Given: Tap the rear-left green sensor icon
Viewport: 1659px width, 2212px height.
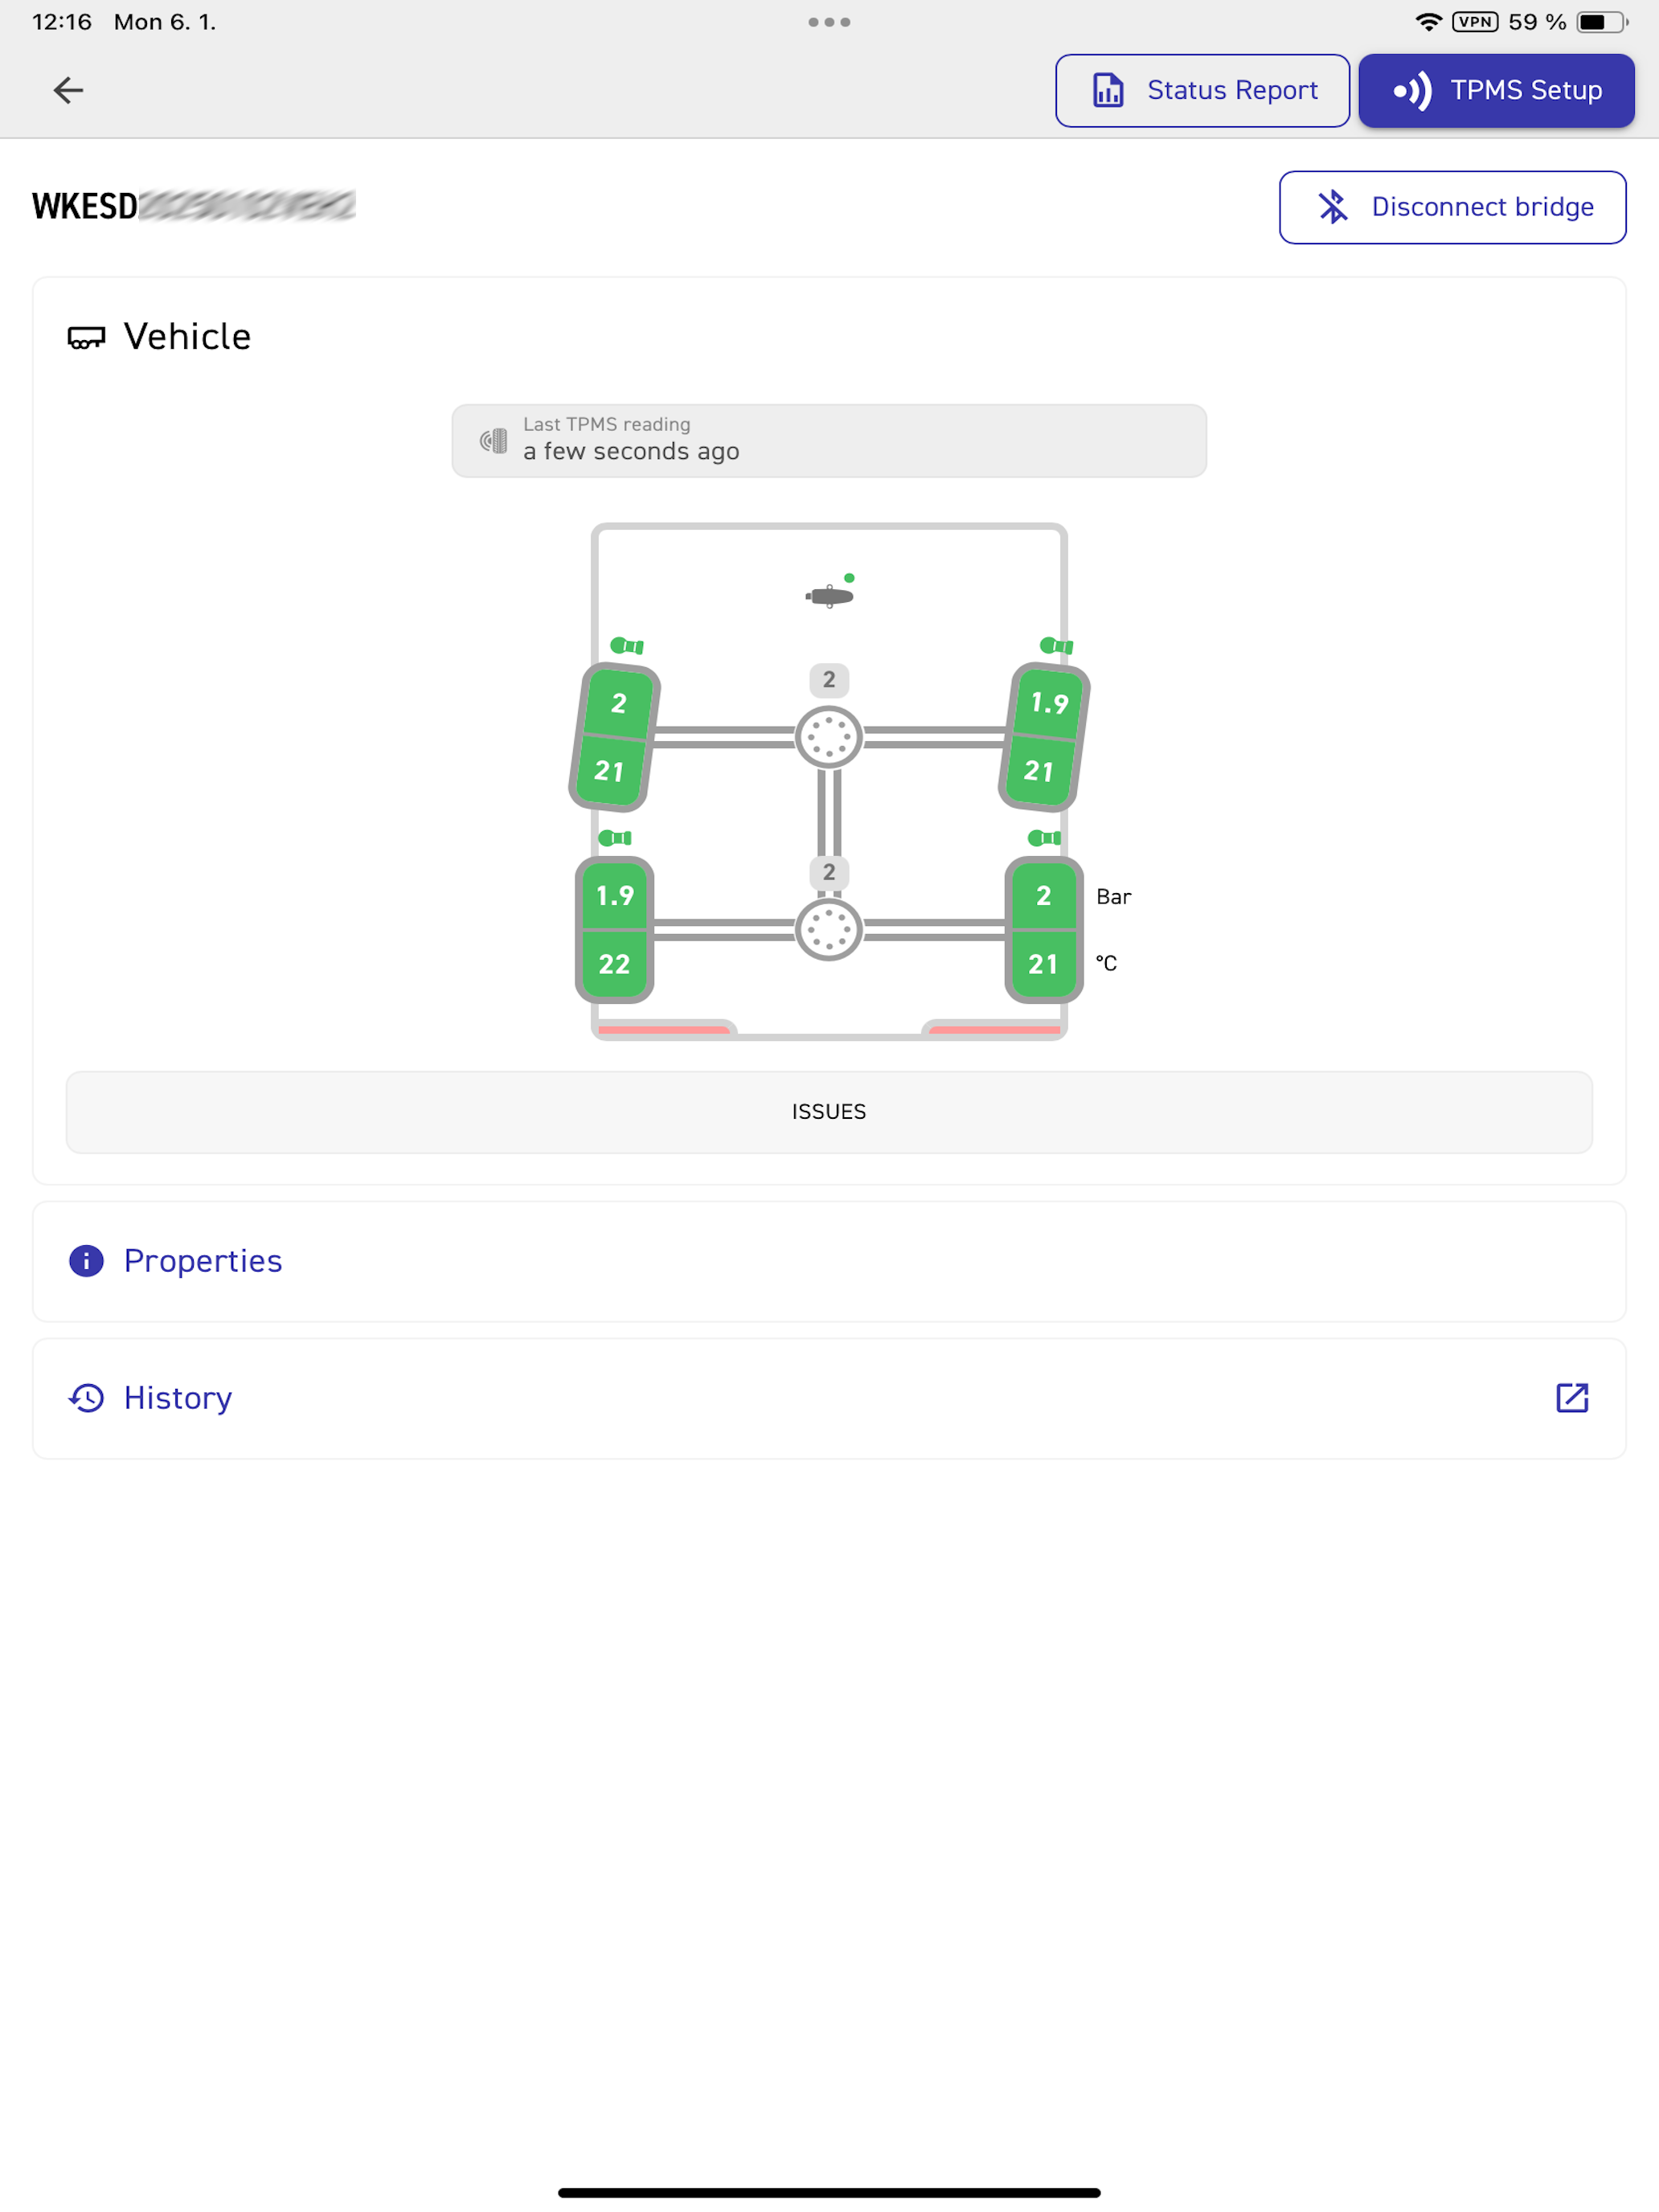Looking at the screenshot, I should coord(615,838).
